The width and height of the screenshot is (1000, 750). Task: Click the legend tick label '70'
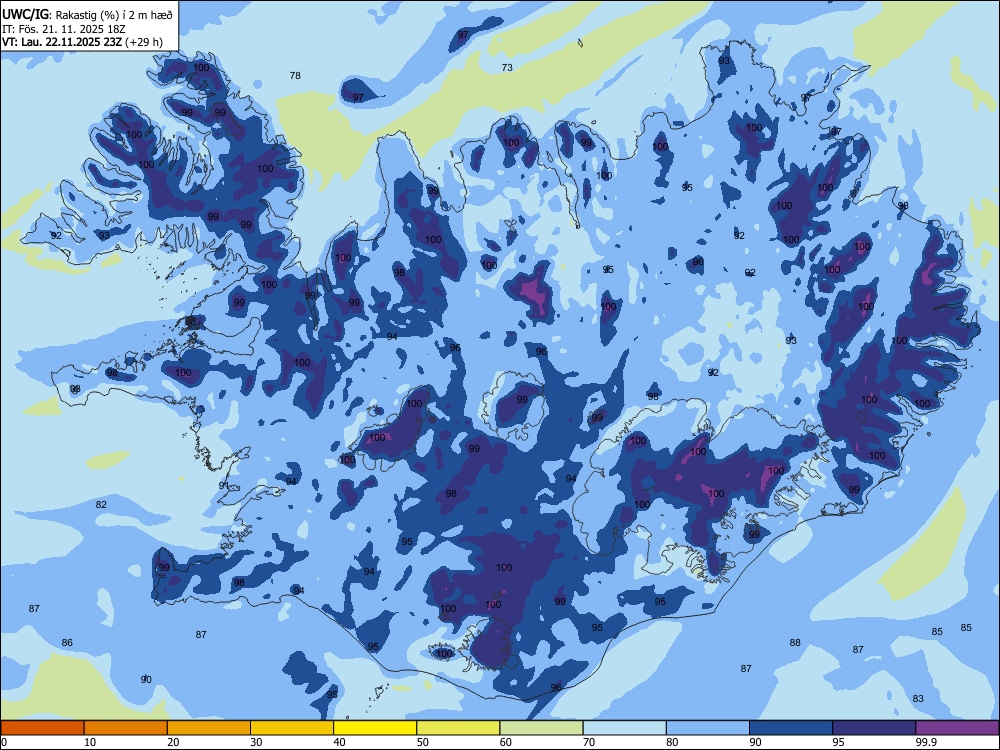589,742
